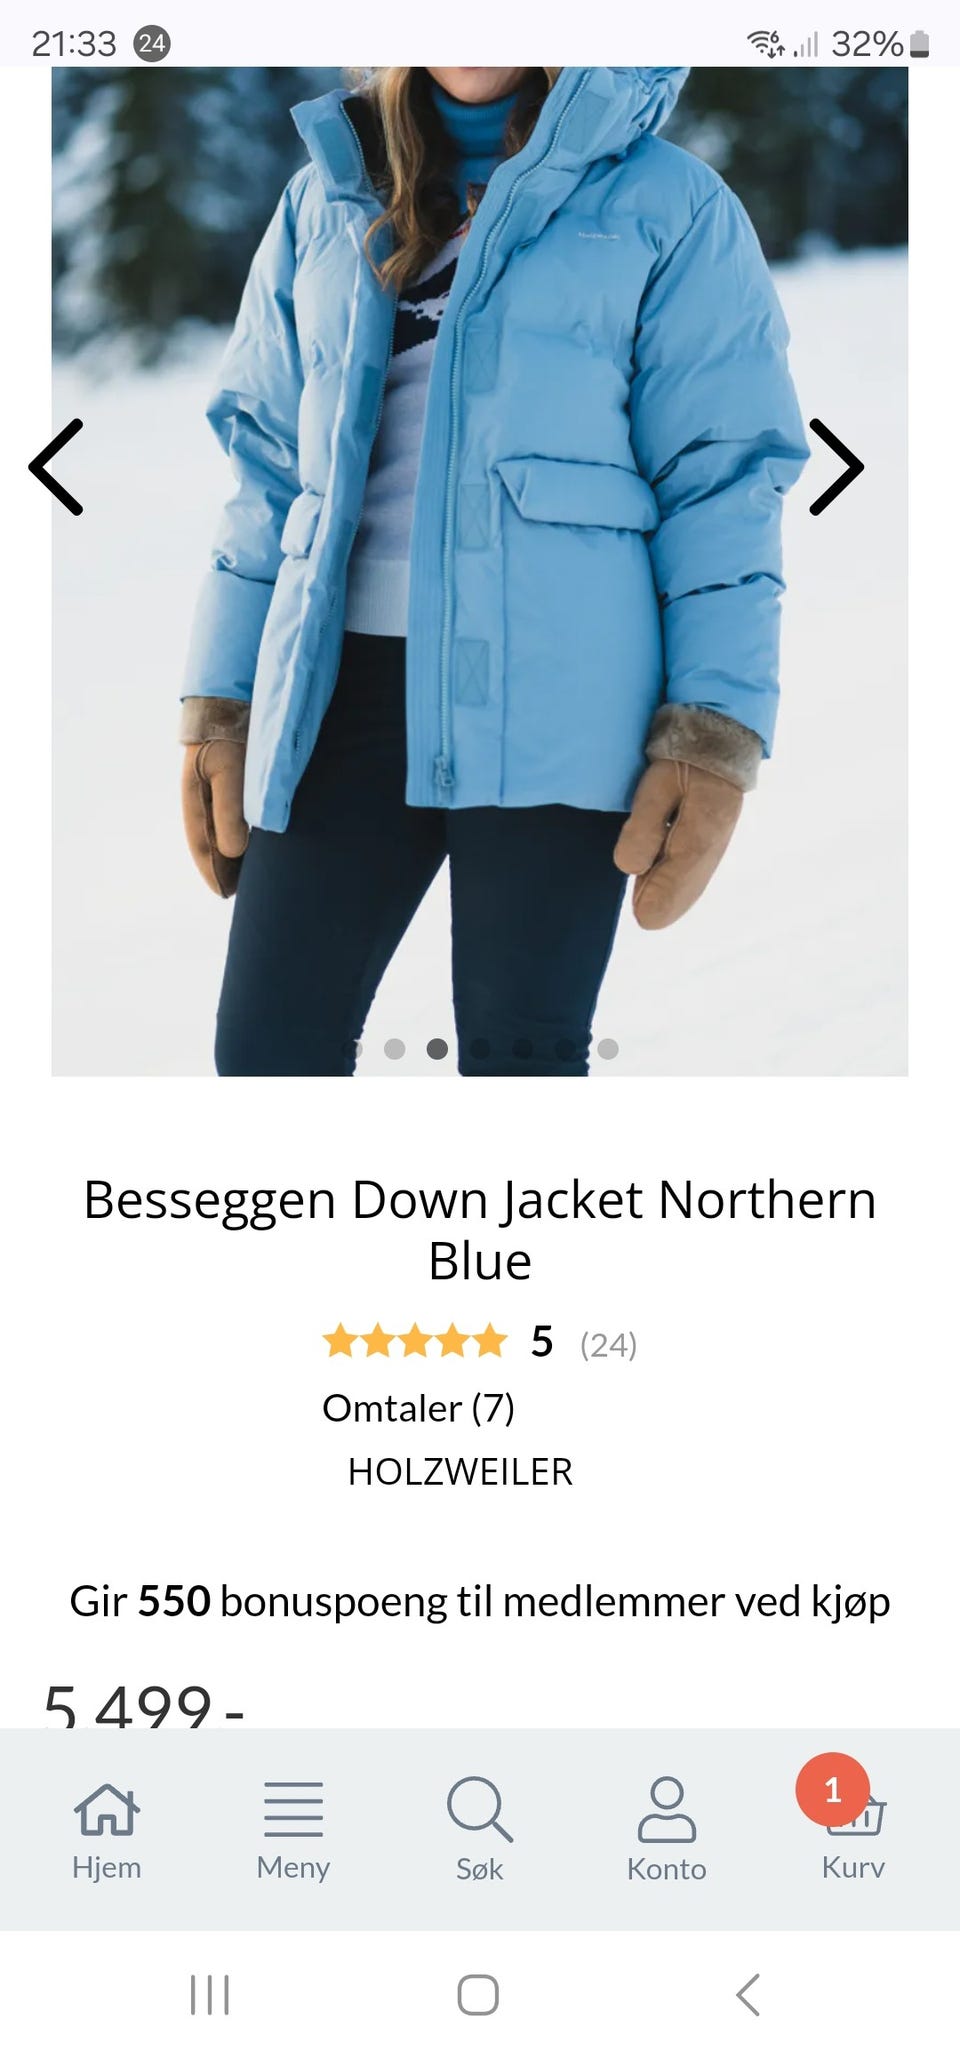Tap Android back button

(x=748, y=1994)
